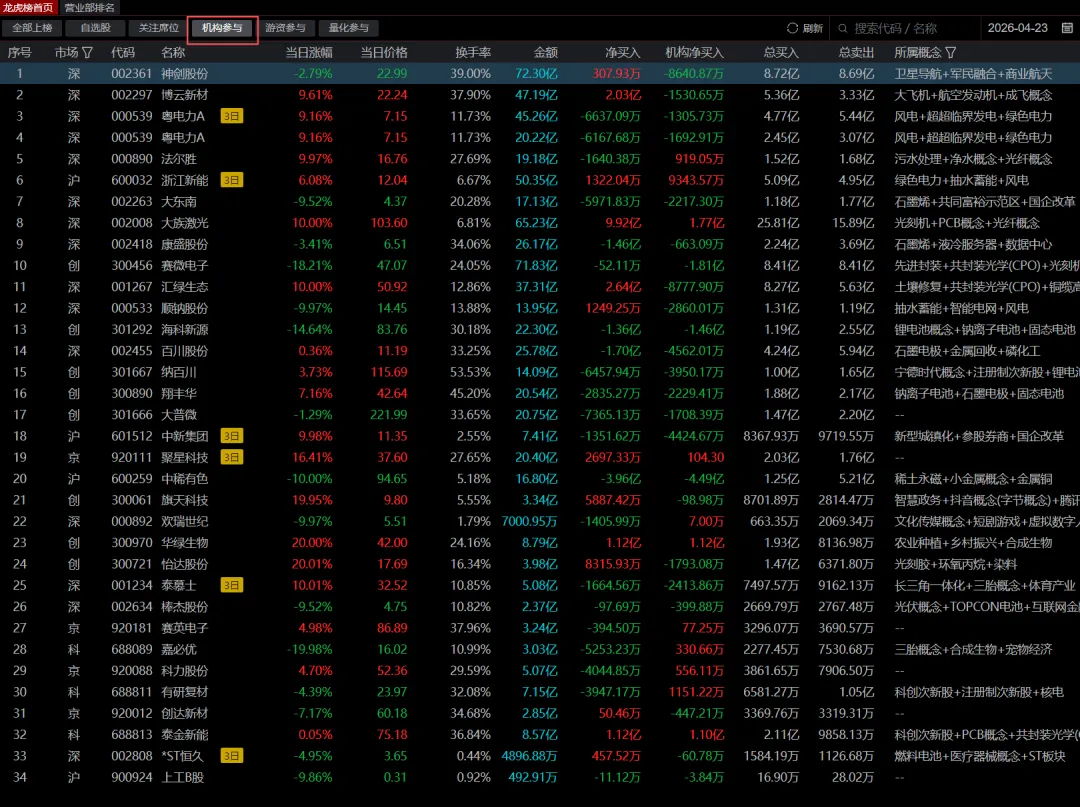
Task: Click stock name 科力股份
Action: [185, 671]
